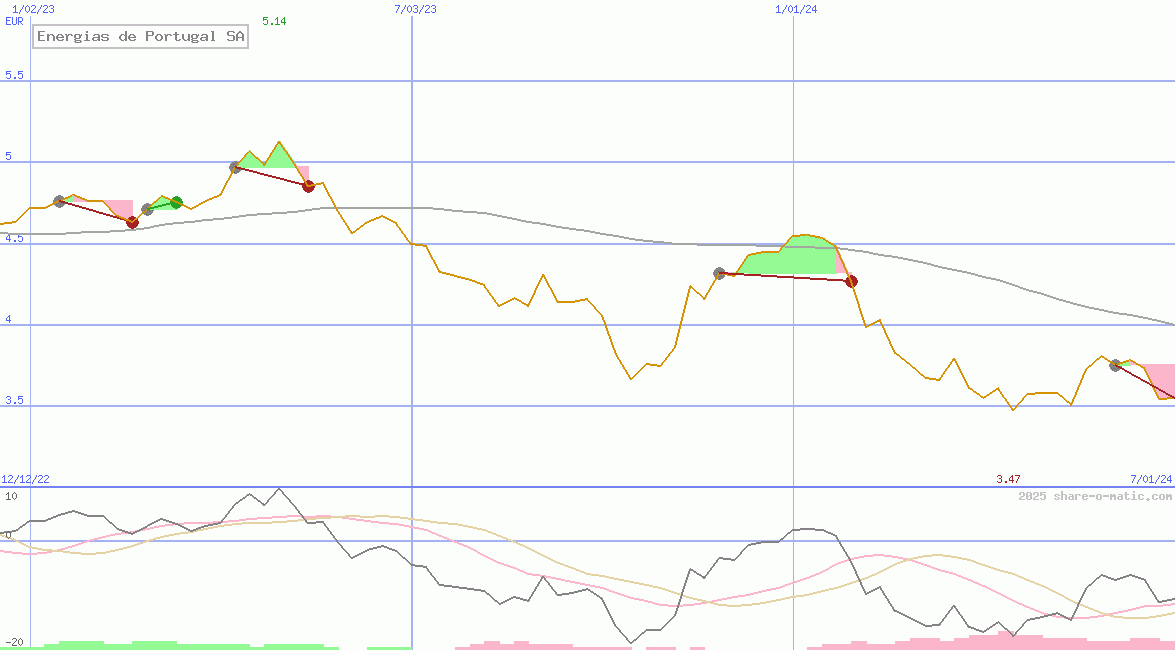The height and width of the screenshot is (650, 1175).
Task: Click the 7/01/24 end date label
Action: point(1150,480)
